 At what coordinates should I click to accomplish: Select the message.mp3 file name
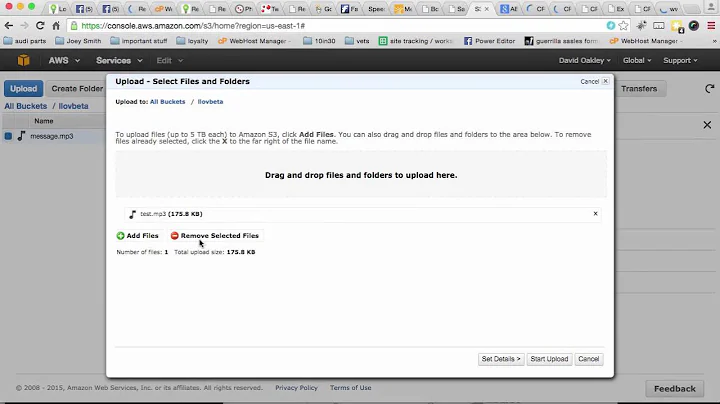(x=51, y=136)
